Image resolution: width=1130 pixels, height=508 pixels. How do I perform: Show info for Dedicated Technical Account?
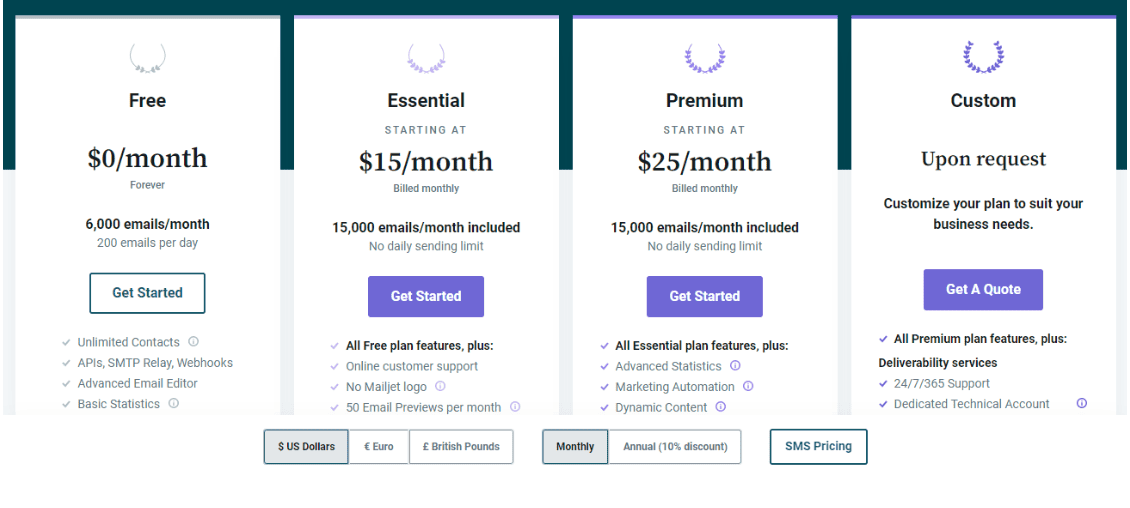[x=1082, y=404]
